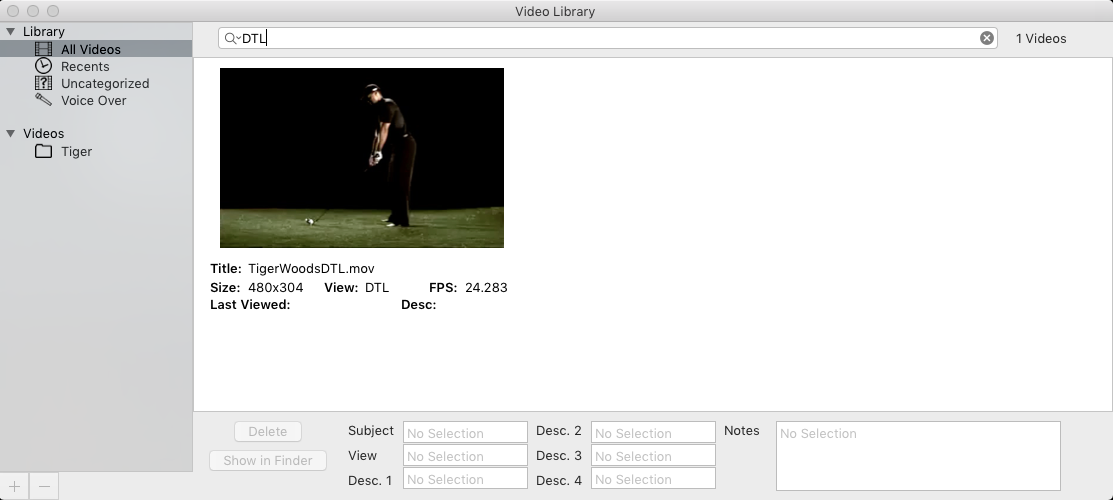This screenshot has height=500, width=1113.
Task: Click the Voice Over microphone icon
Action: point(43,100)
